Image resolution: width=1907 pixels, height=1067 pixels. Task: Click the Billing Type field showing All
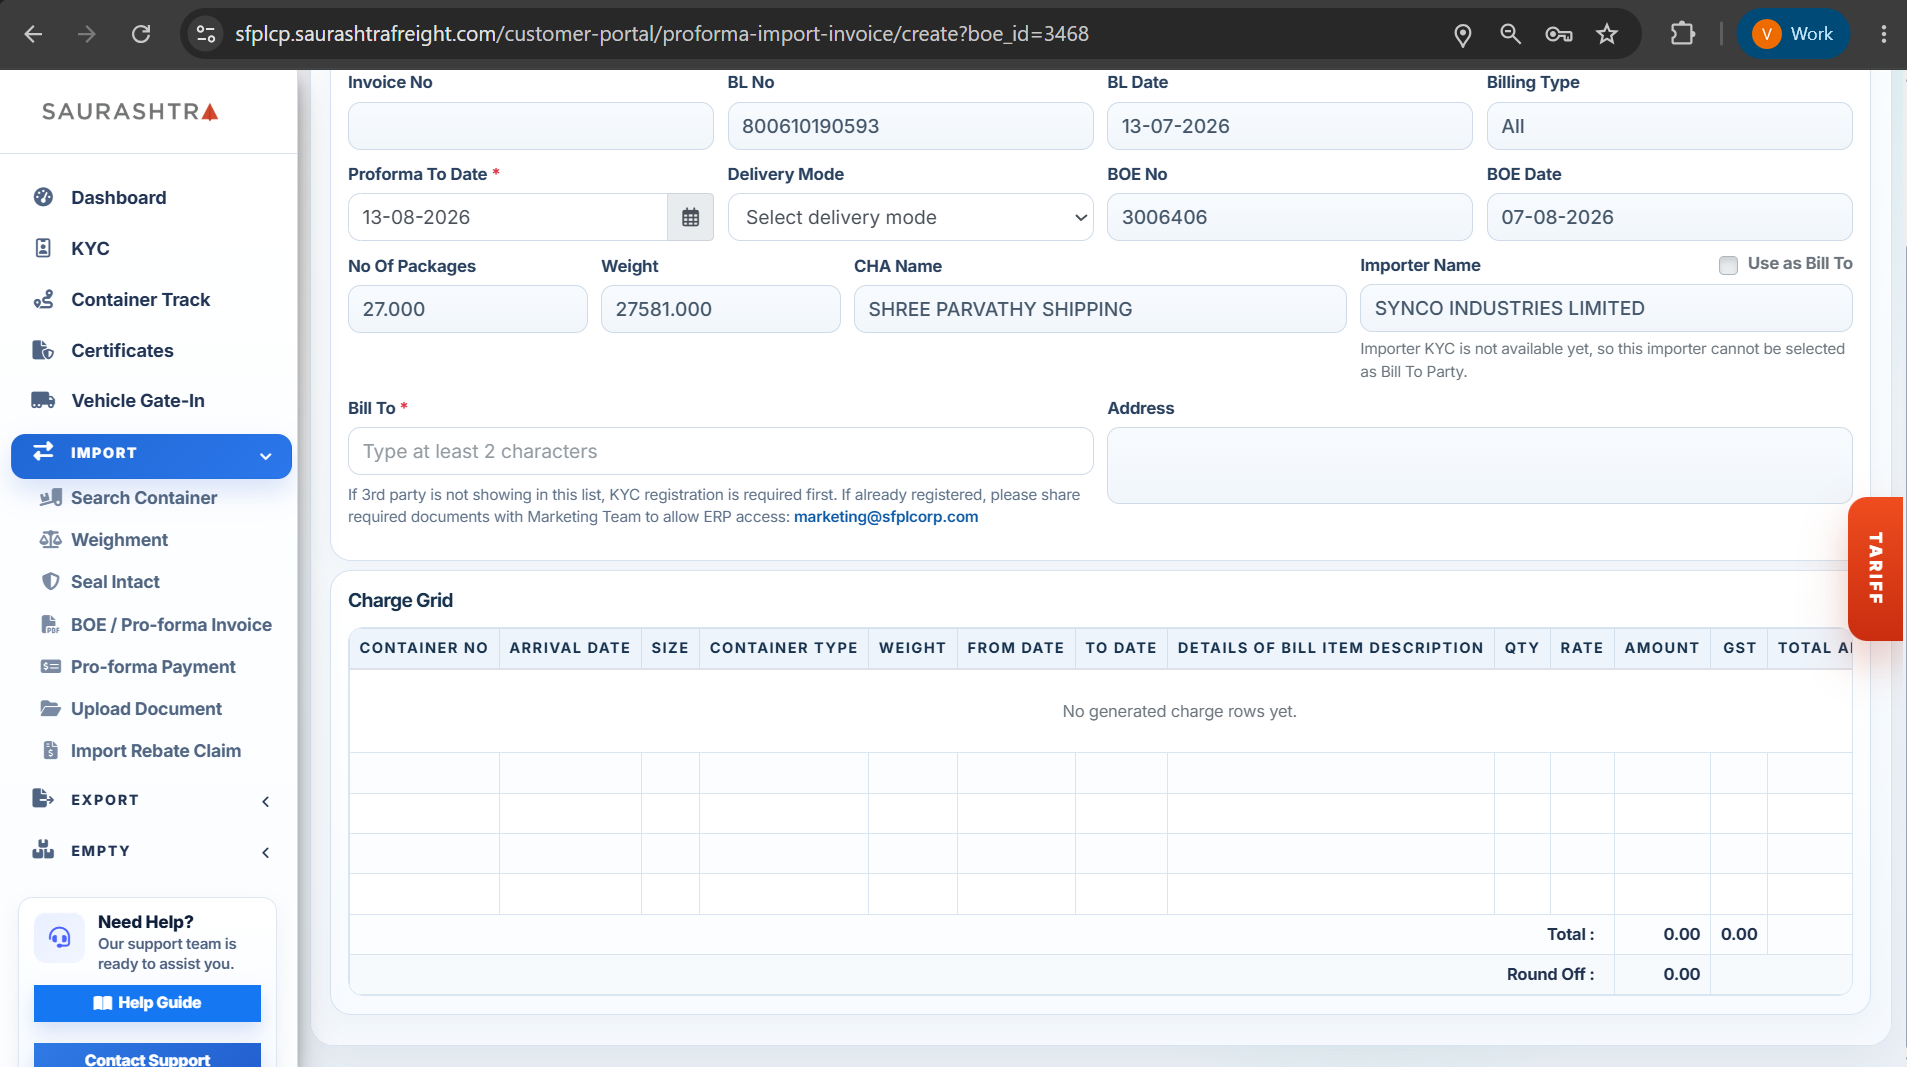[1669, 126]
